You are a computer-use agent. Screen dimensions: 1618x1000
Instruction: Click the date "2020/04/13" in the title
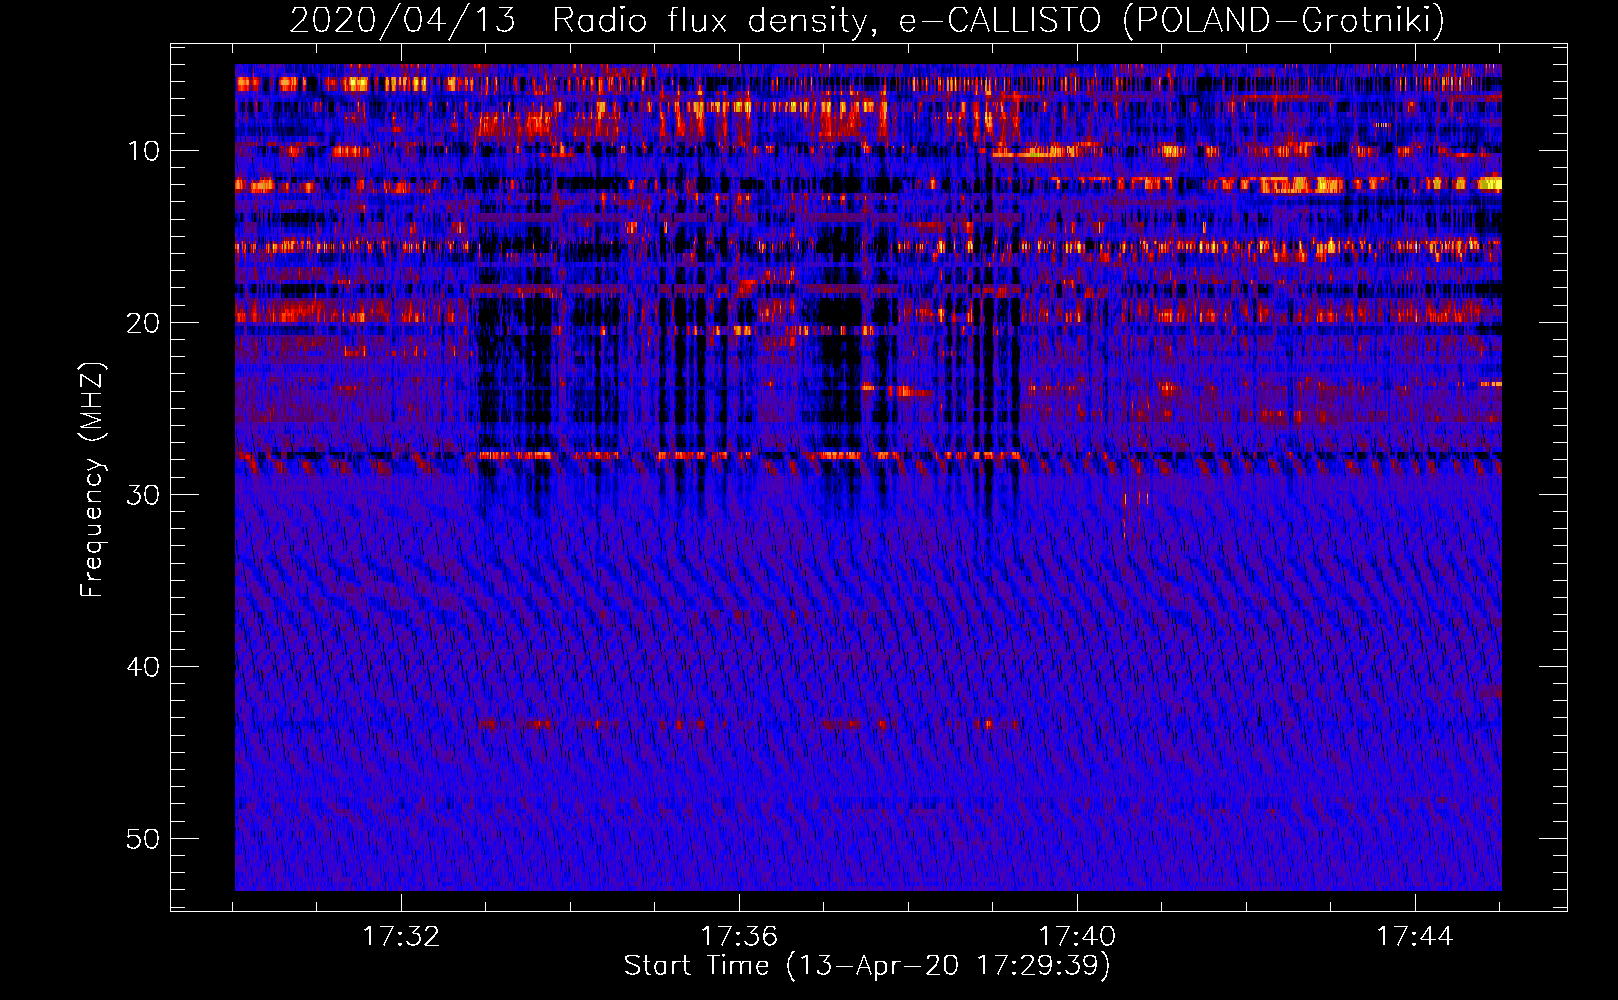(x=403, y=20)
